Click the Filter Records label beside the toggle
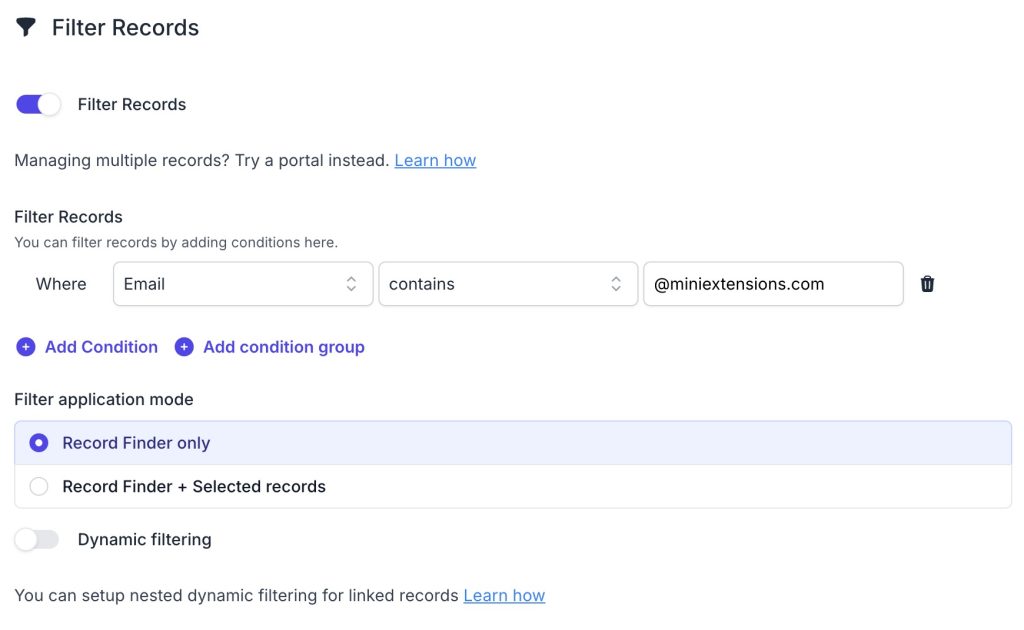Screen dimensions: 1024x630 (132, 104)
